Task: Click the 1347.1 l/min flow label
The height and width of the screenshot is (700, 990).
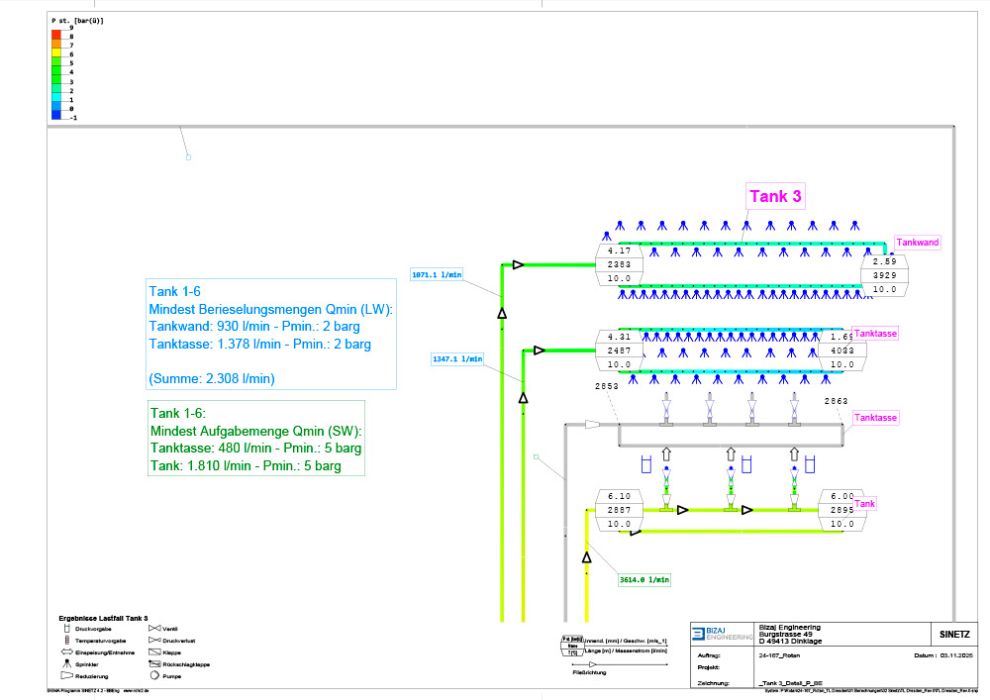Action: [457, 357]
